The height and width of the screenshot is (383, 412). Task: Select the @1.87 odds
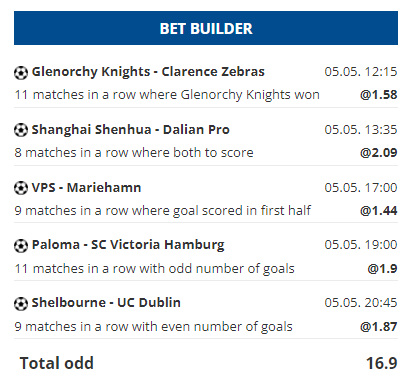(x=379, y=326)
